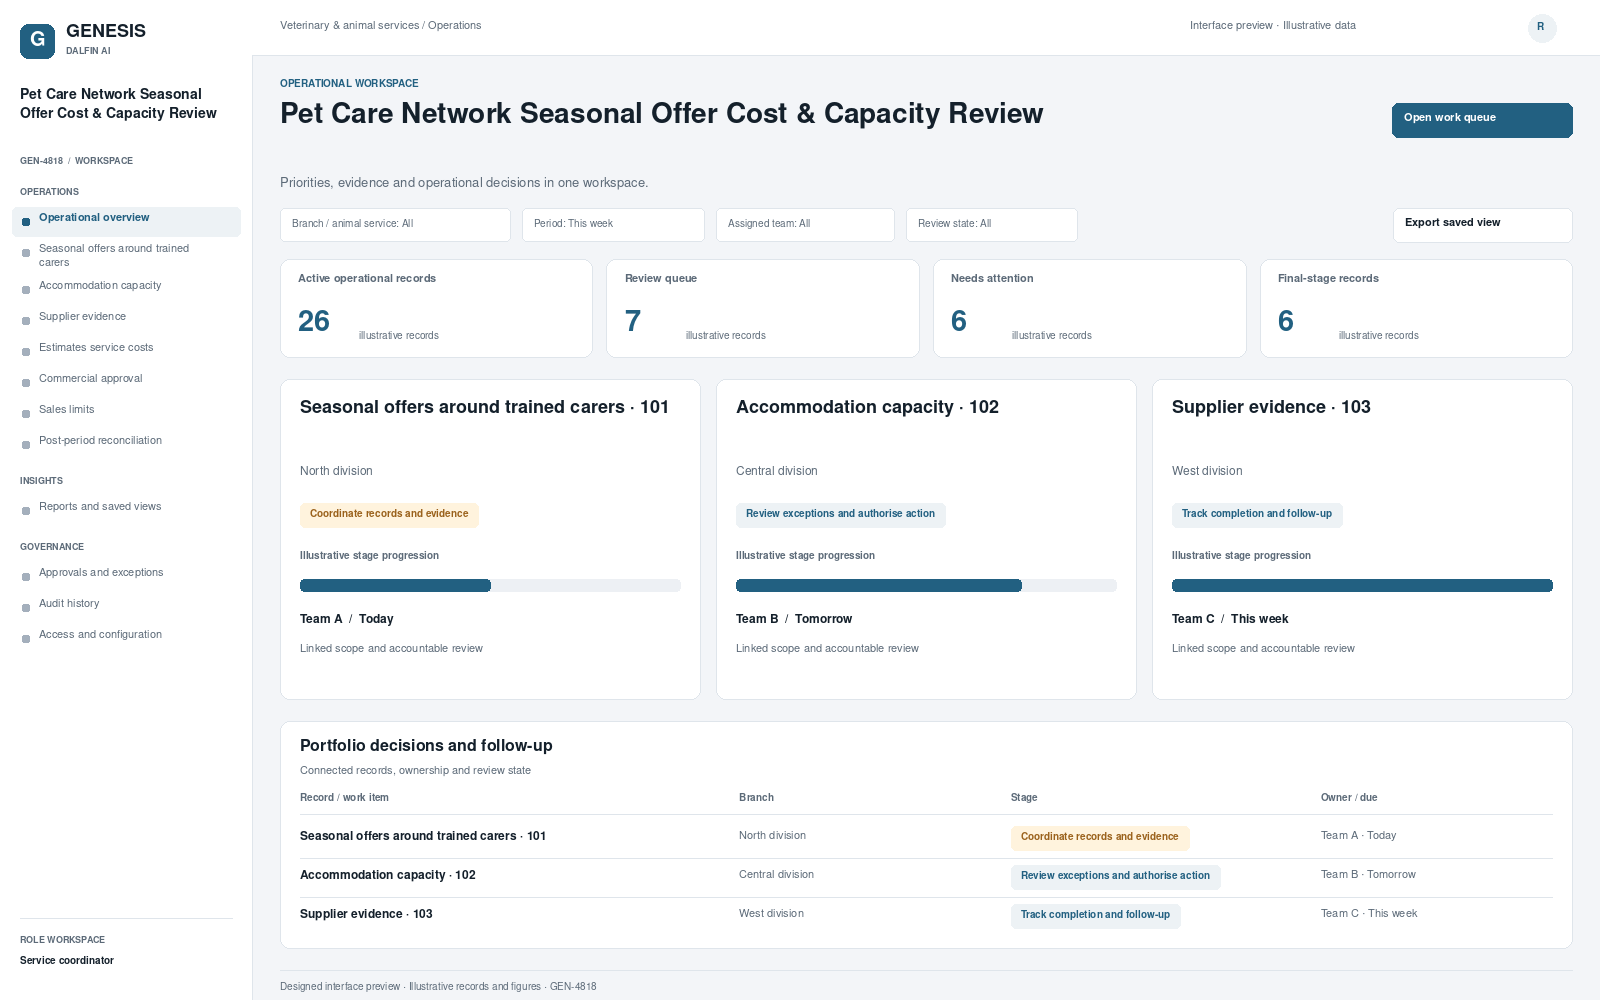Viewport: 1600px width, 1000px height.
Task: Click progress bar in Supplier evidence card
Action: [x=1362, y=586]
